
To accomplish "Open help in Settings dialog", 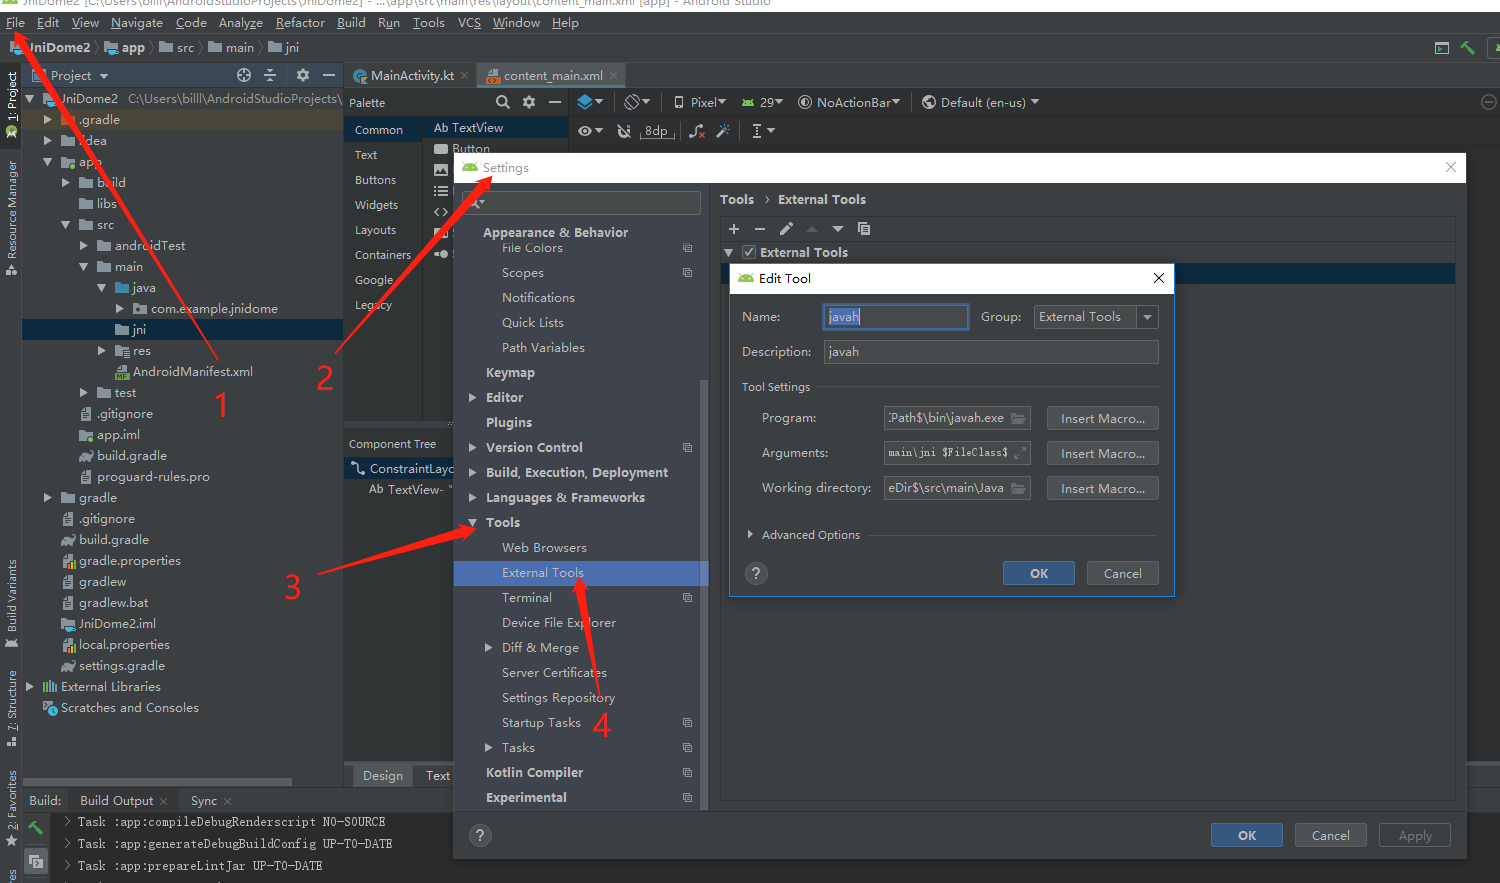I will 480,835.
